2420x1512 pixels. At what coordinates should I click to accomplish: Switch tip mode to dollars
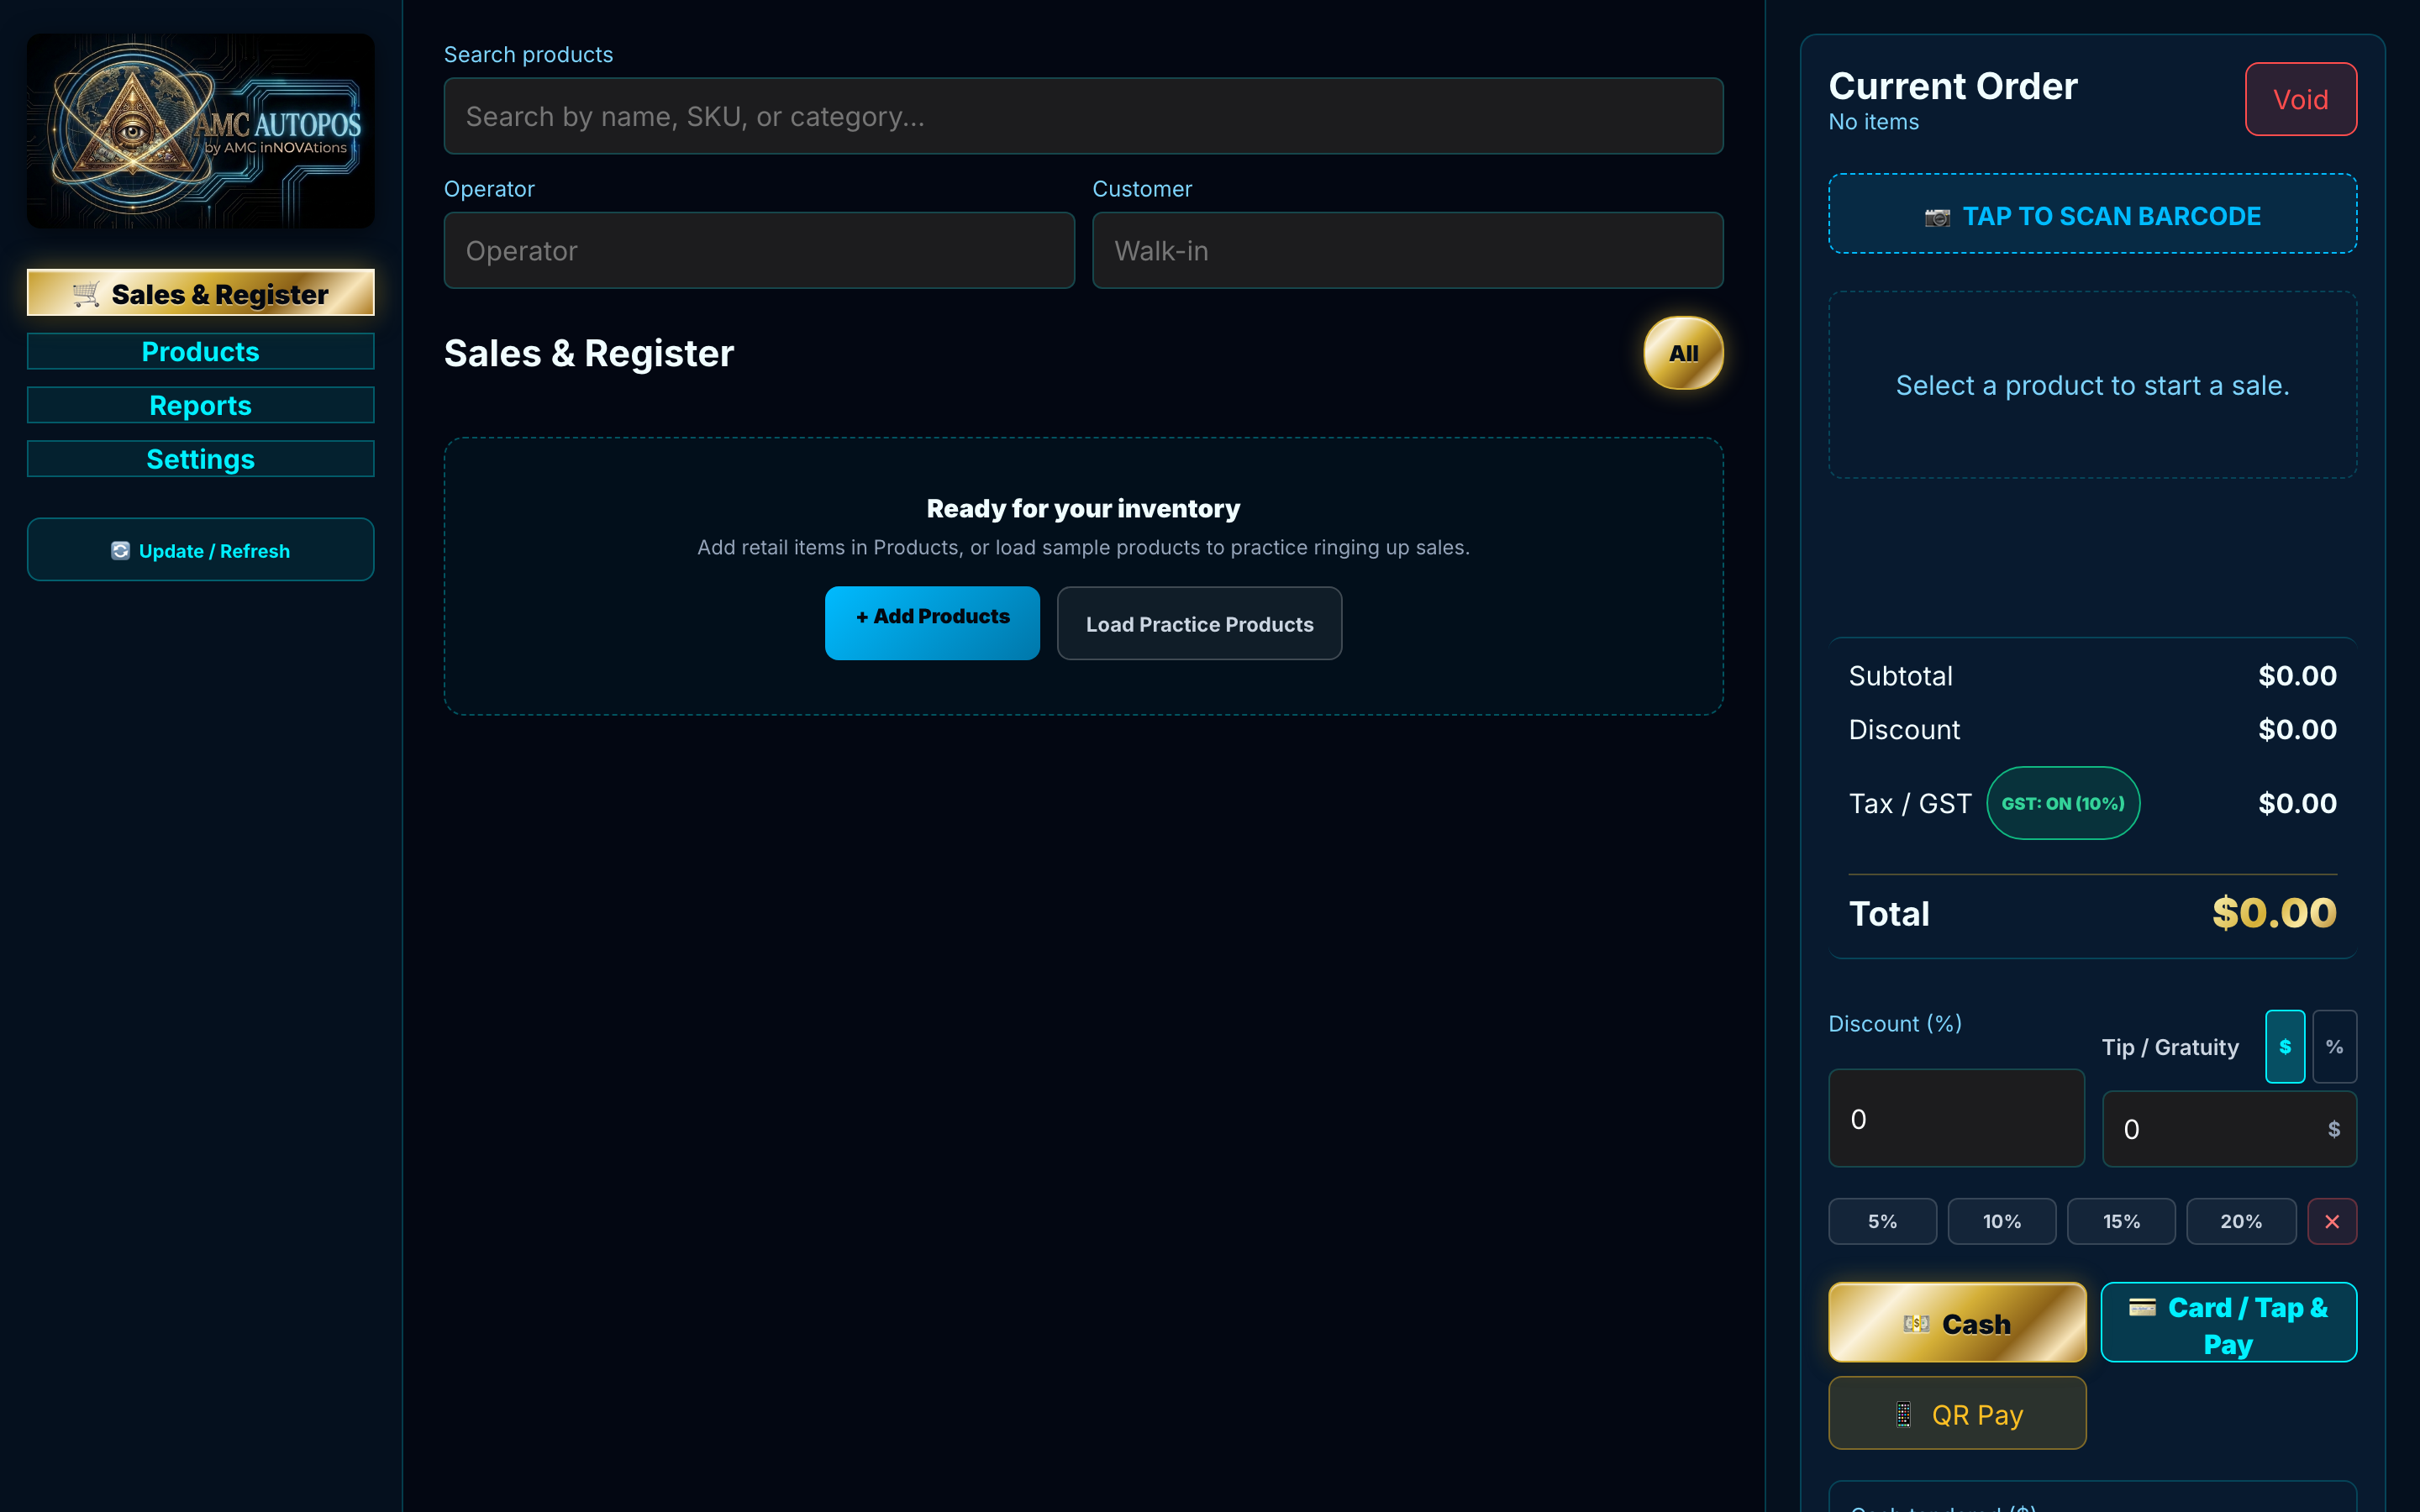click(x=2284, y=1046)
